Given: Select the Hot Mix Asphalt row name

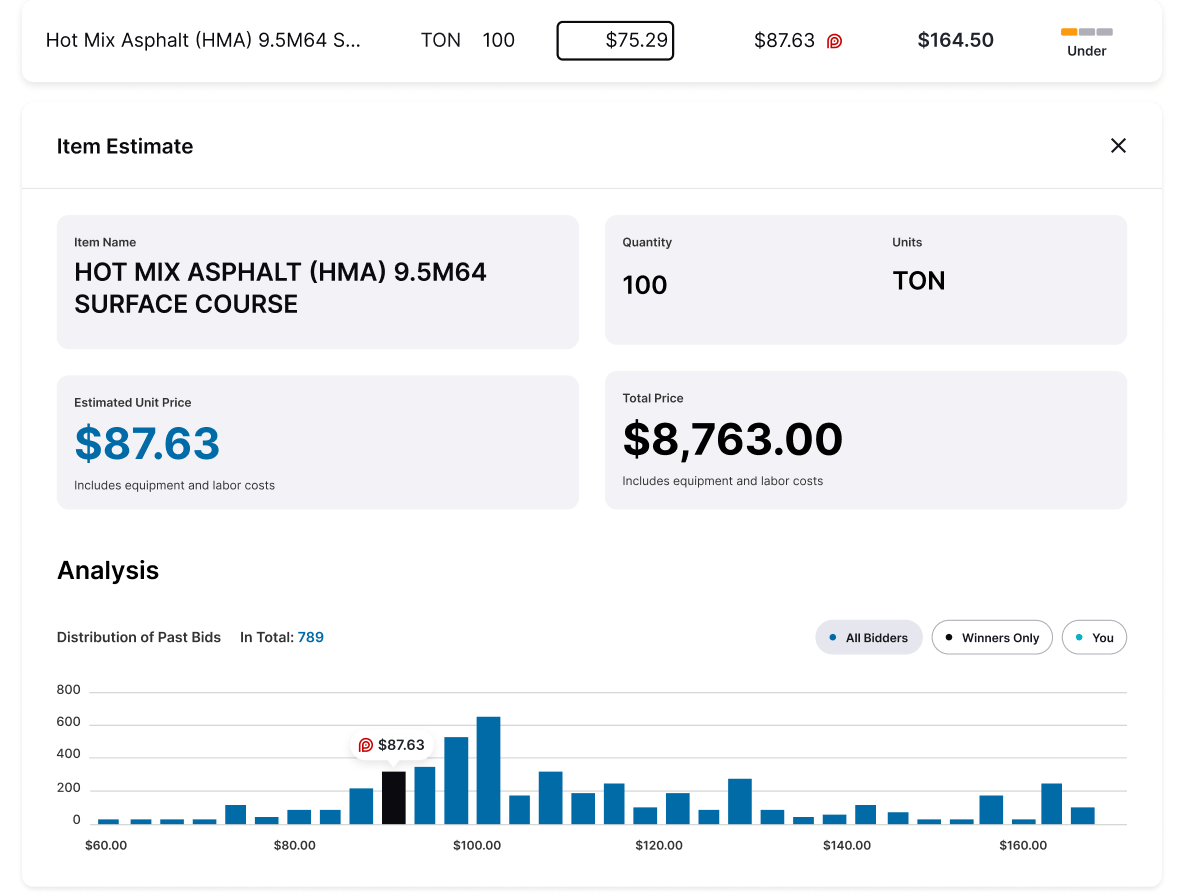Looking at the screenshot, I should coord(203,41).
